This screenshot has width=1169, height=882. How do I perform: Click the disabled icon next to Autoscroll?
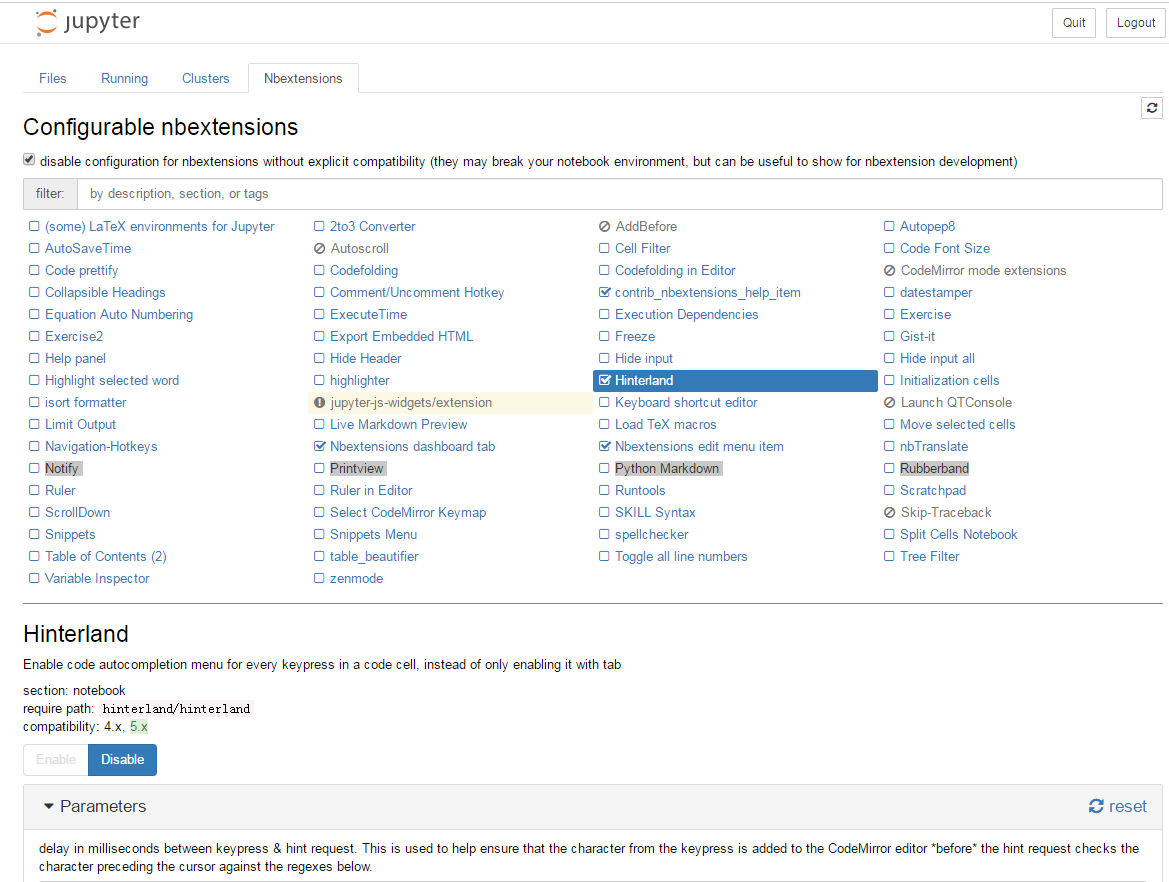click(320, 248)
